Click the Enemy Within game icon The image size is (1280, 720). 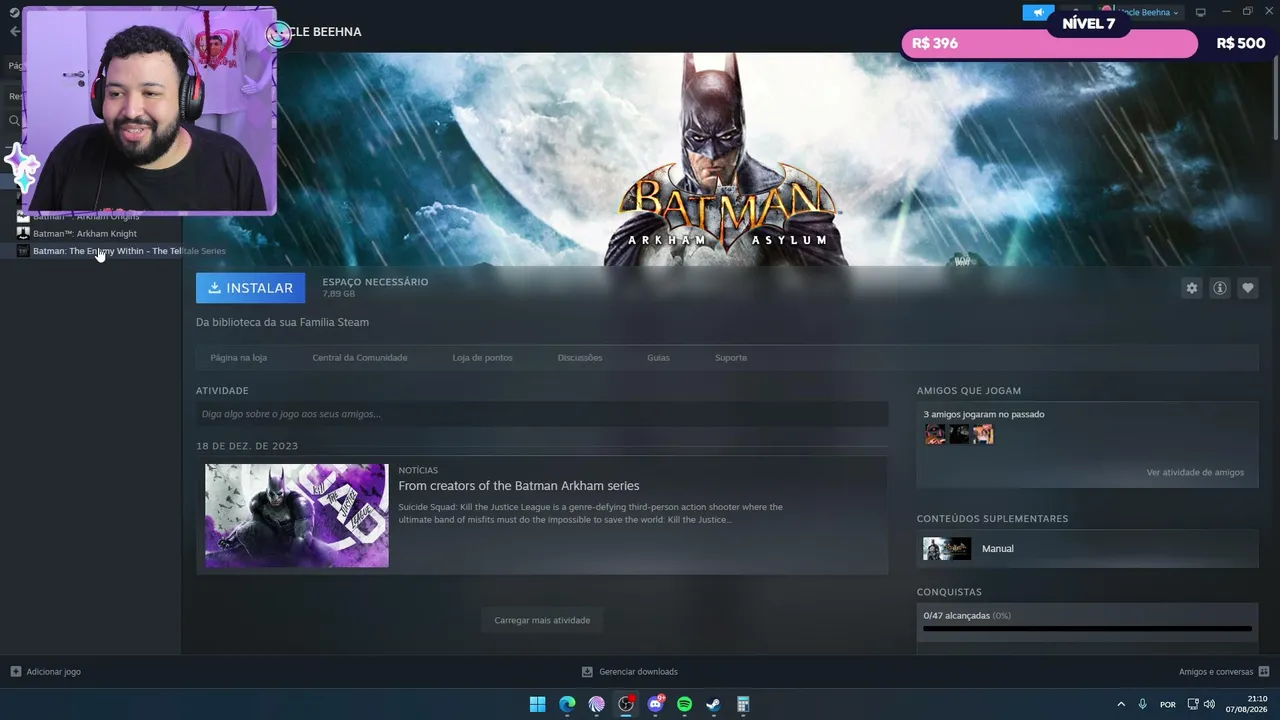23,251
